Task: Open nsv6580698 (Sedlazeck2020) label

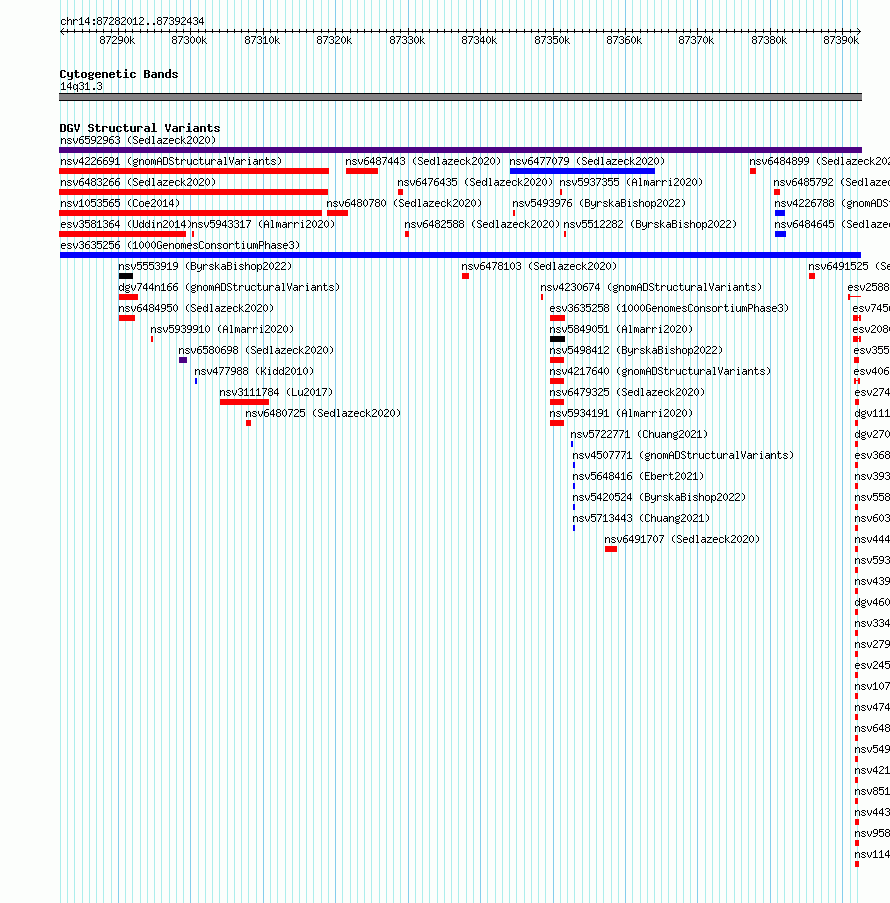Action: (256, 351)
